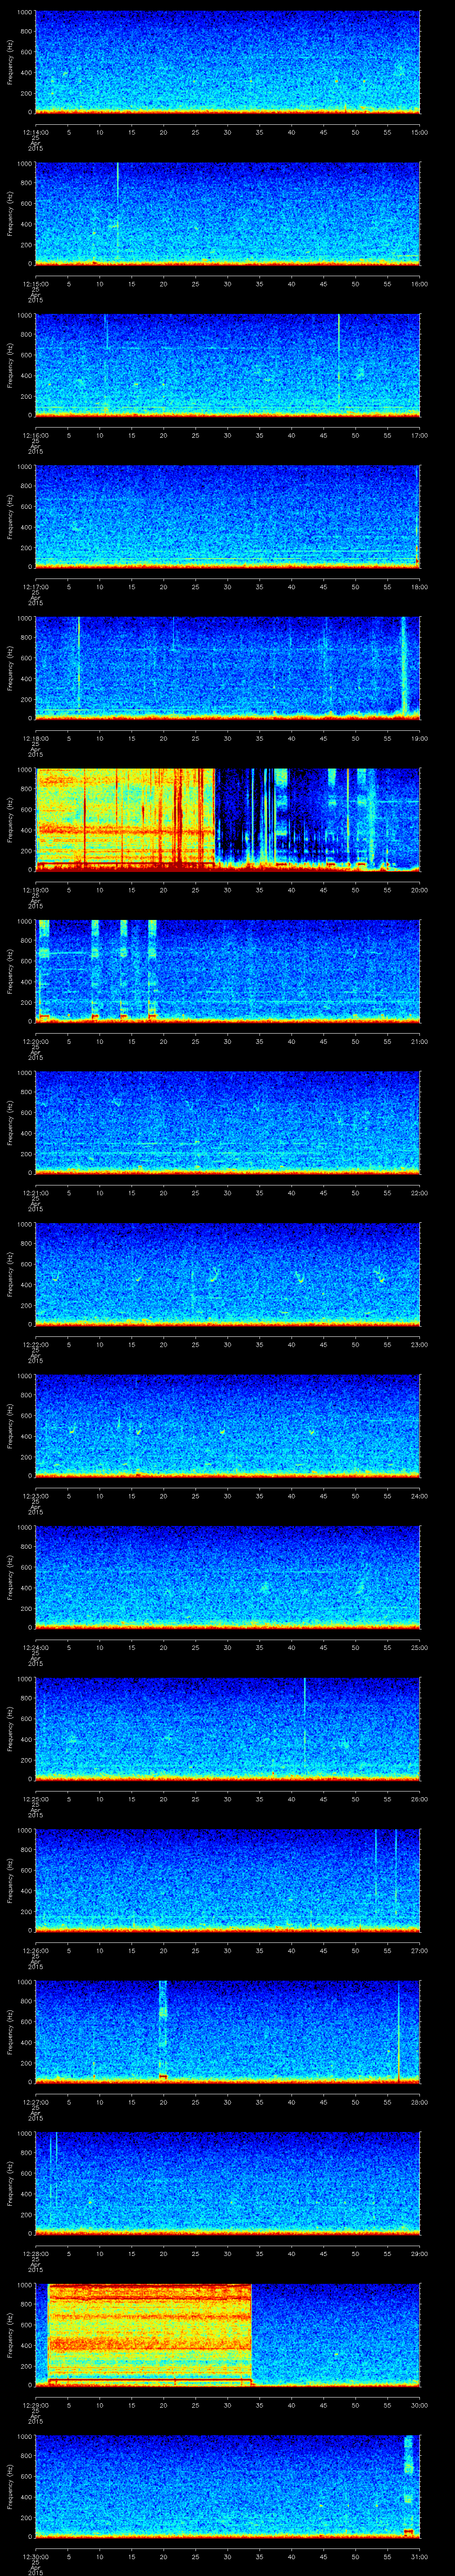Open the spectrogram panel starting at 12:26:00
This screenshot has width=455, height=2576.
pos(228,1880)
